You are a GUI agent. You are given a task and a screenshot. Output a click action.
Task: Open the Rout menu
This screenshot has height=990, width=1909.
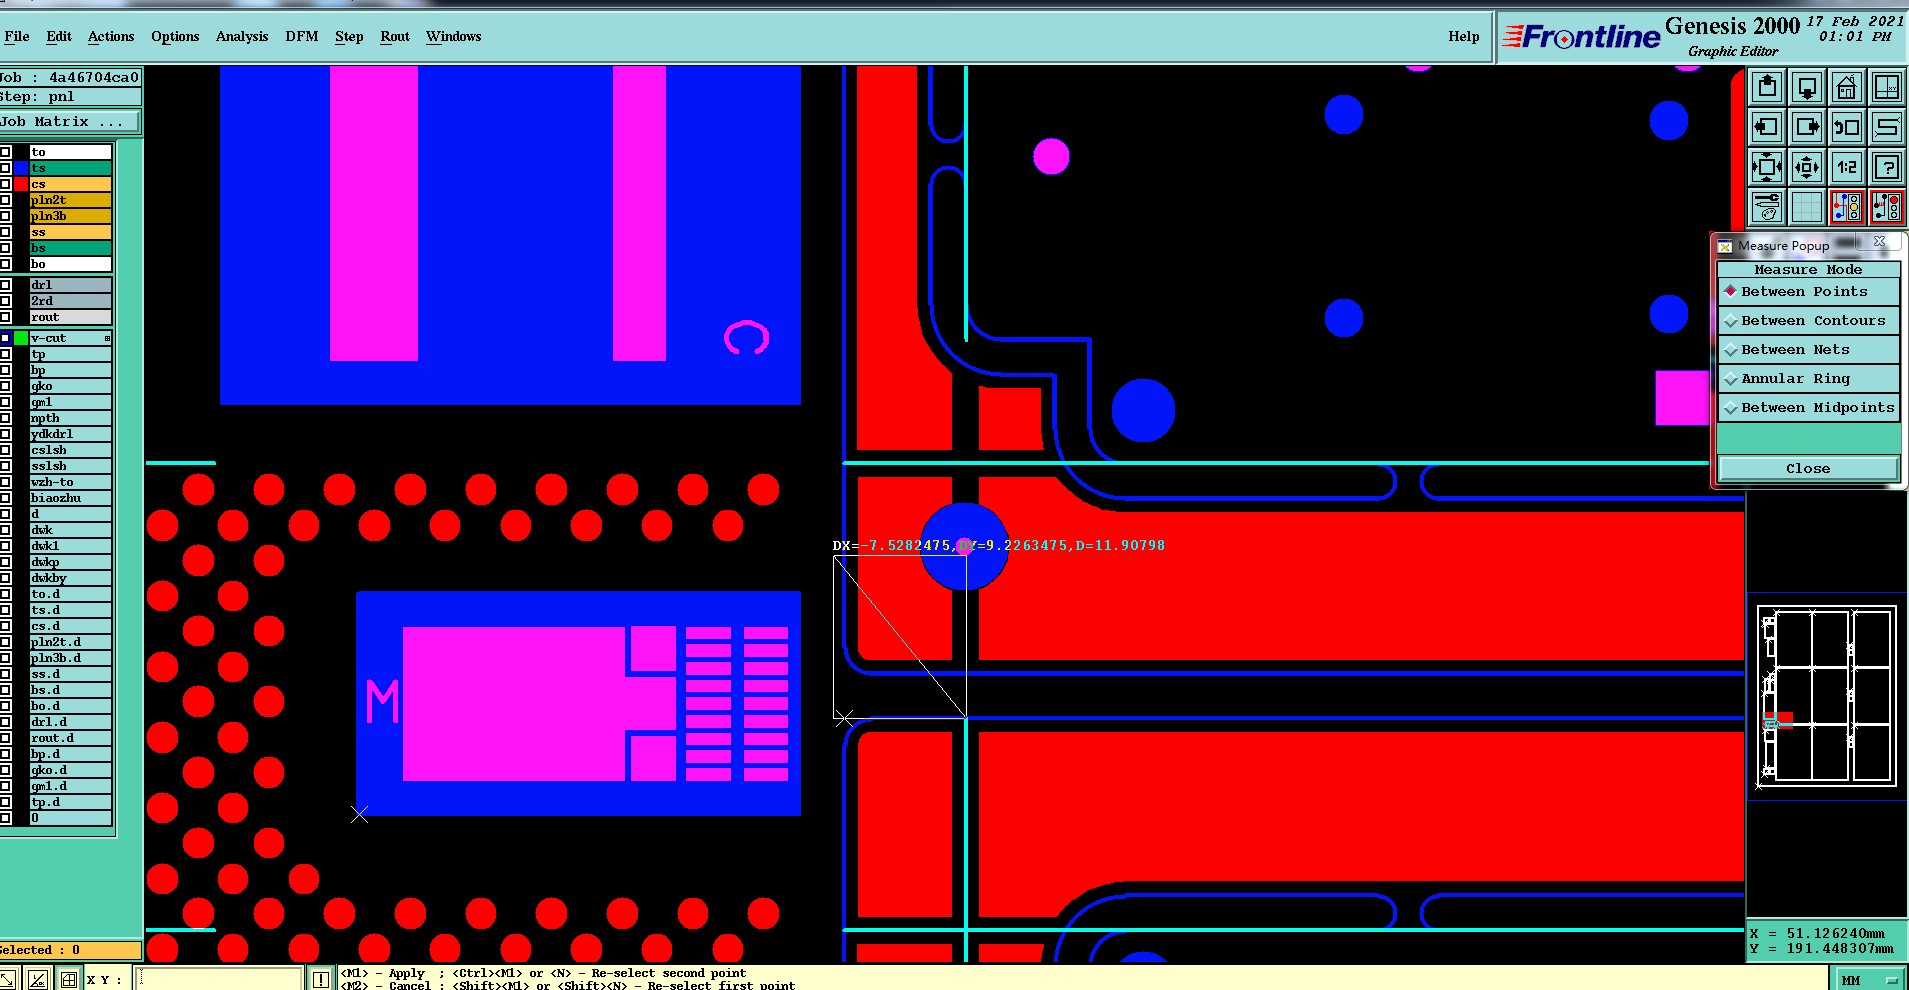[395, 37]
